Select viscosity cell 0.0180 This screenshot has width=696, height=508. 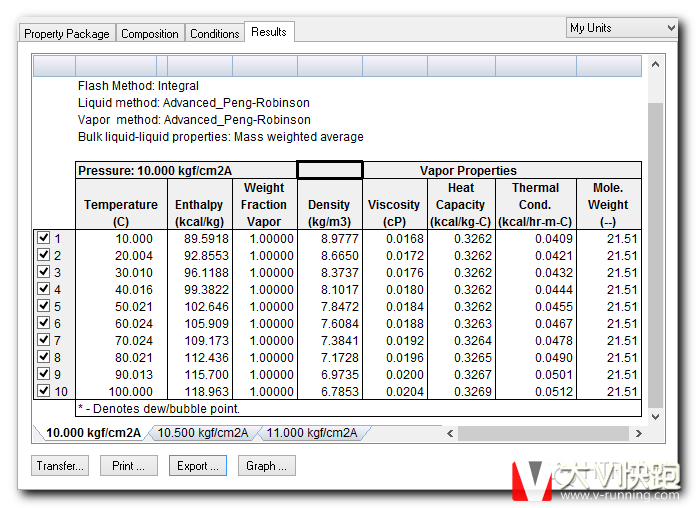click(x=395, y=290)
